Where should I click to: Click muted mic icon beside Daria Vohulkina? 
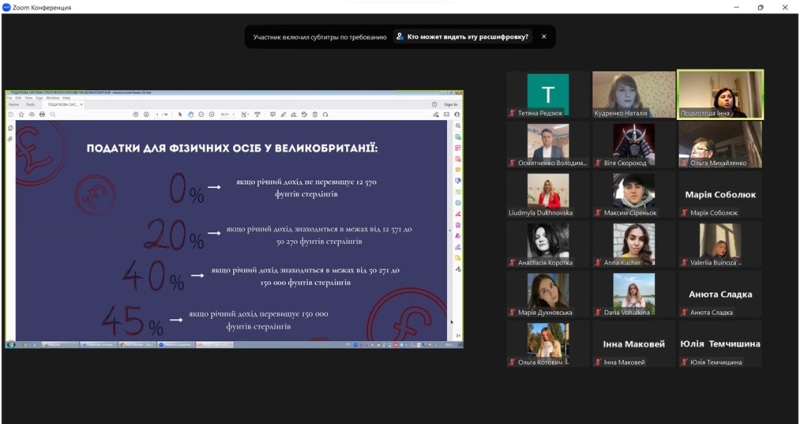598,312
